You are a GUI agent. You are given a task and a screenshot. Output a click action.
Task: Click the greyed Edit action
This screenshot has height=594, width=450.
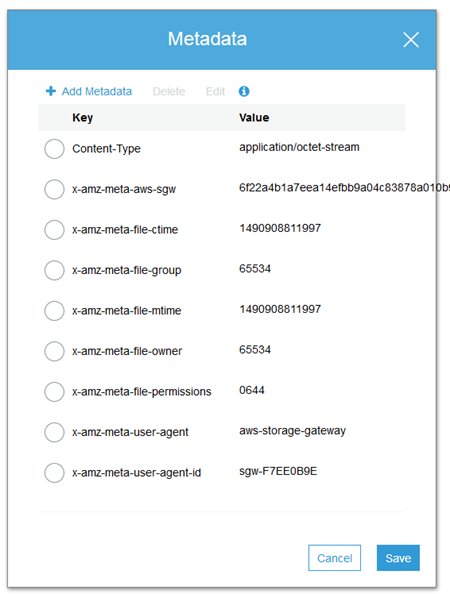point(216,91)
